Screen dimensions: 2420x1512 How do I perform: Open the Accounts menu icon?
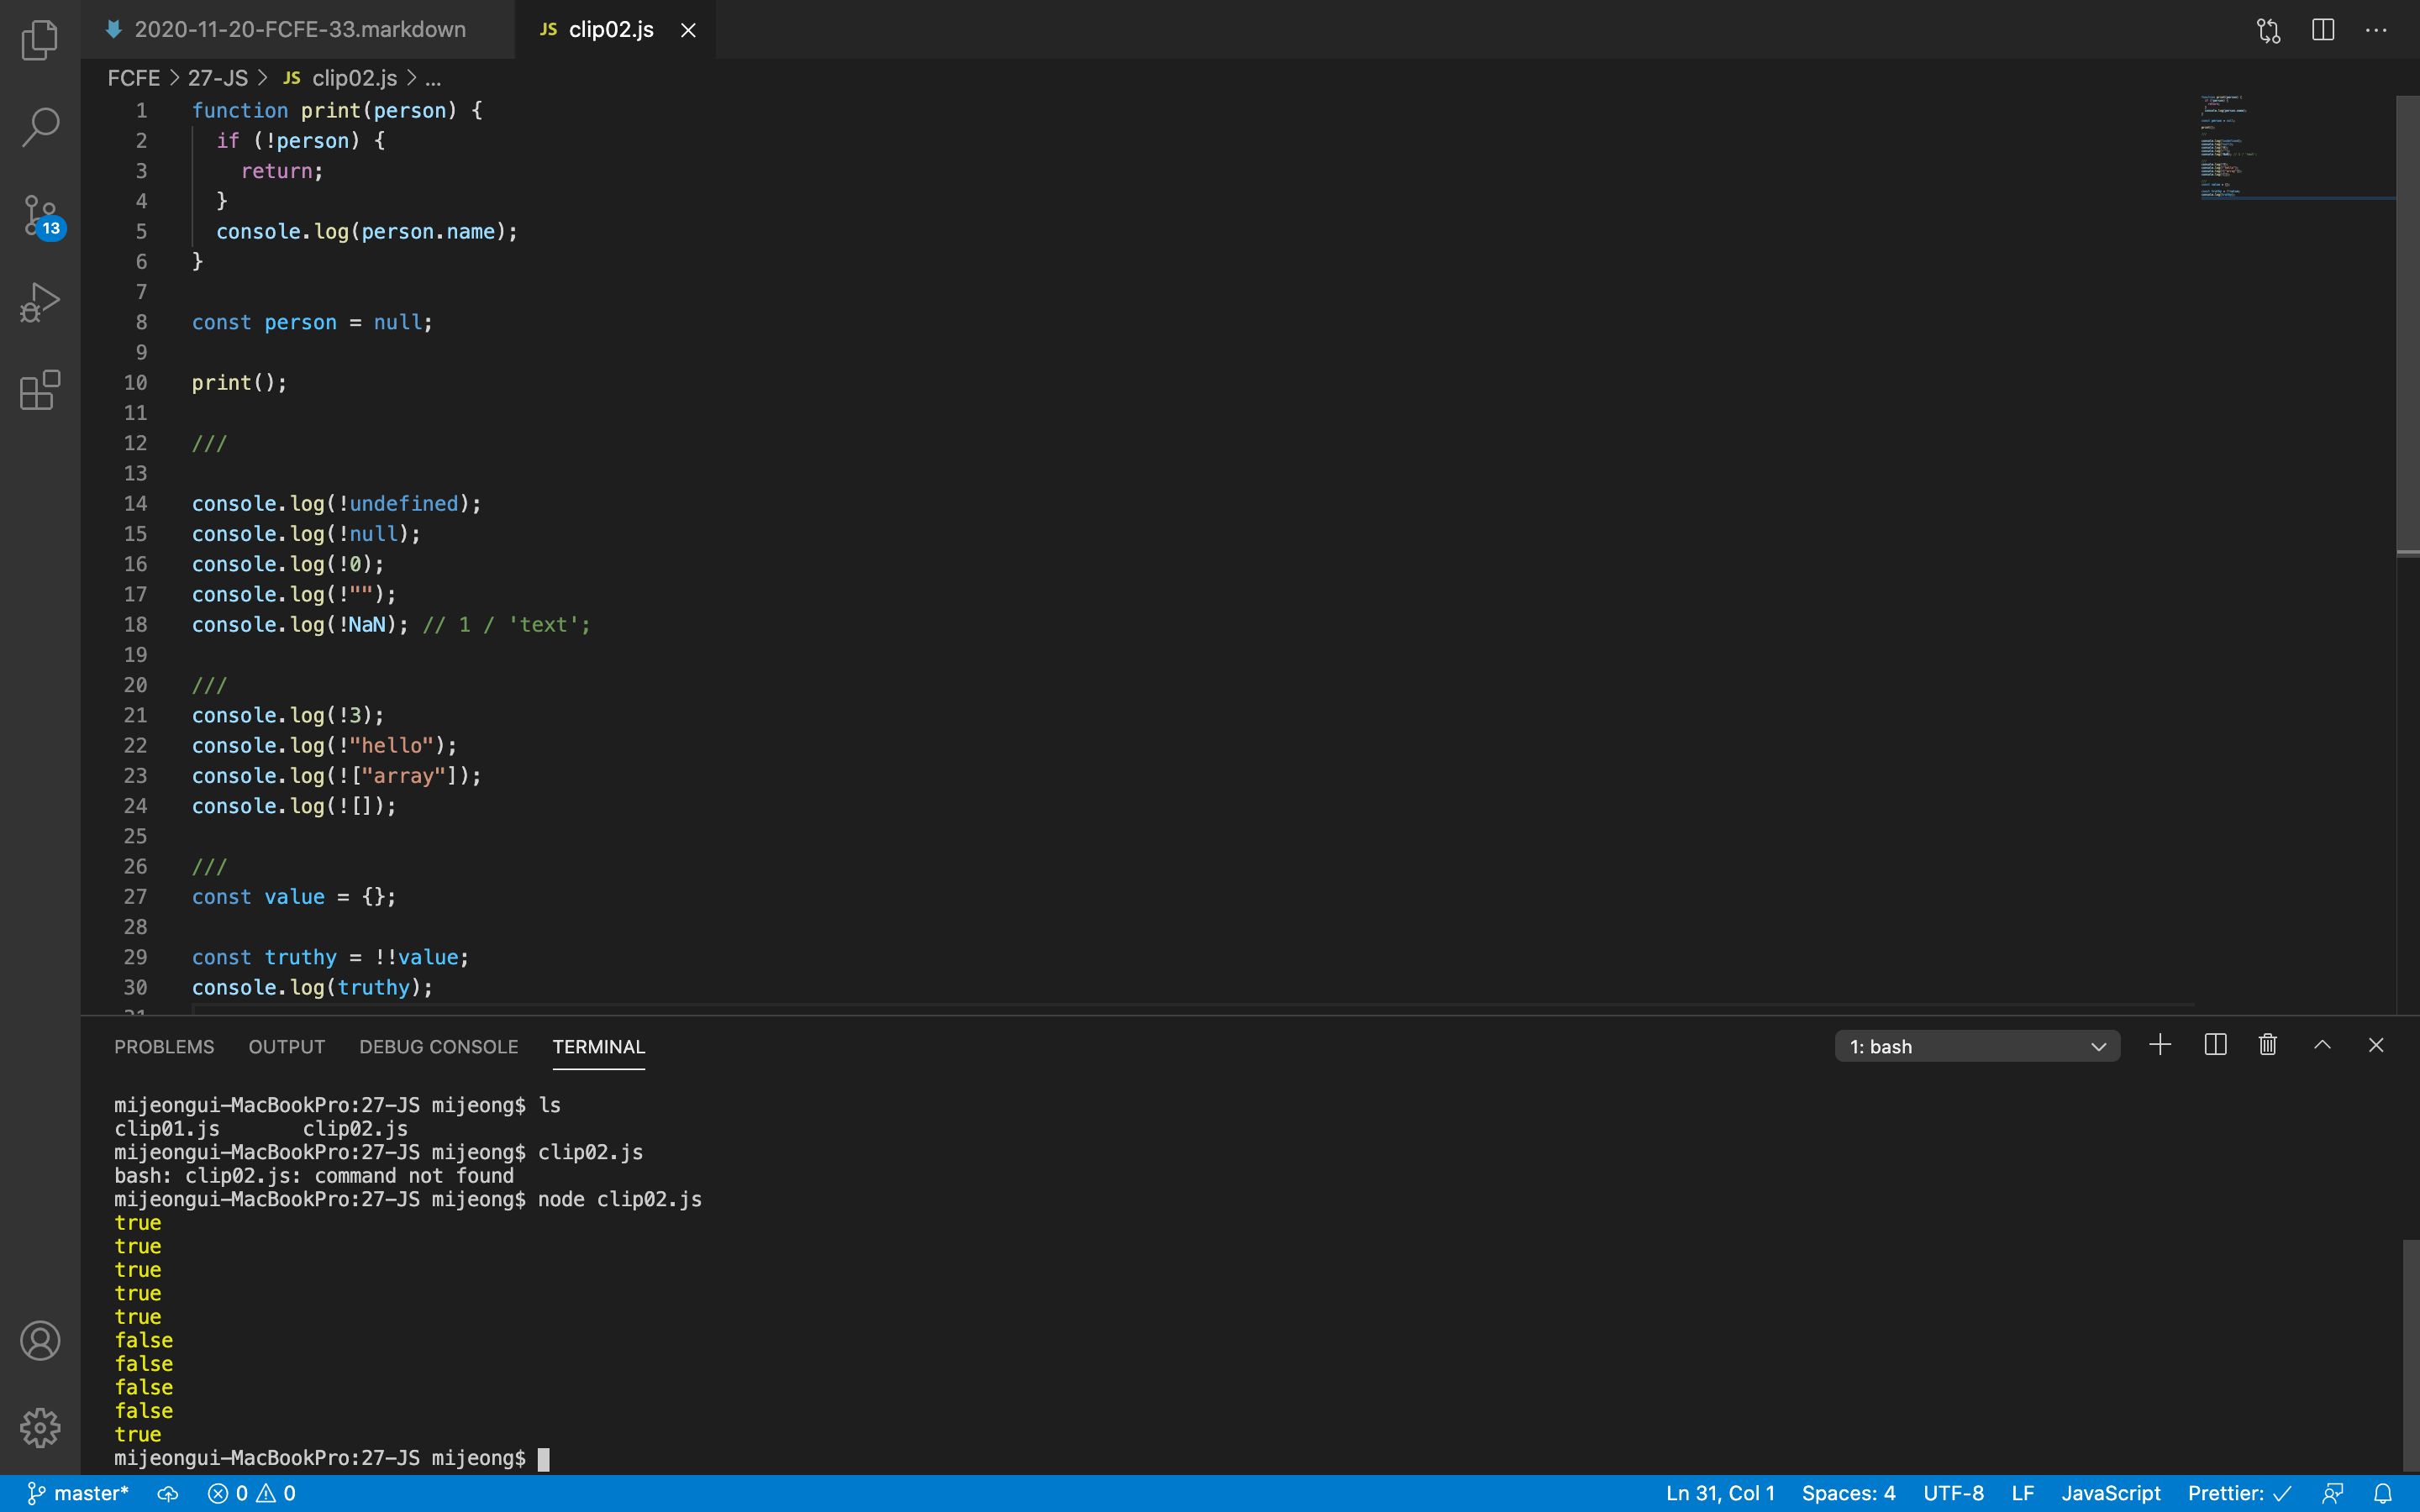(40, 1341)
